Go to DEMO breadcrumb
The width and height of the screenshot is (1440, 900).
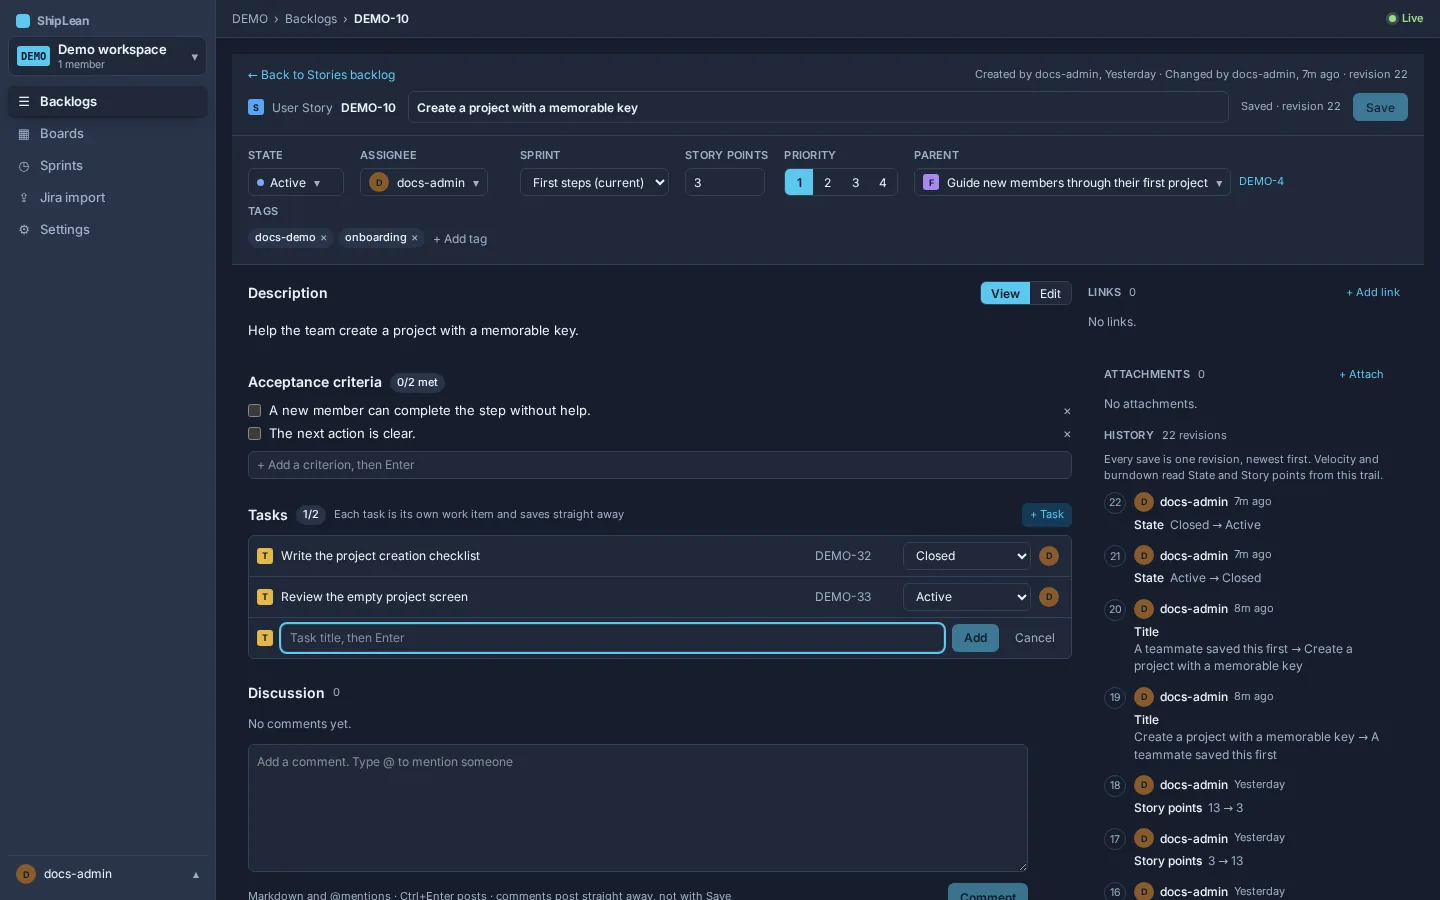coord(250,19)
